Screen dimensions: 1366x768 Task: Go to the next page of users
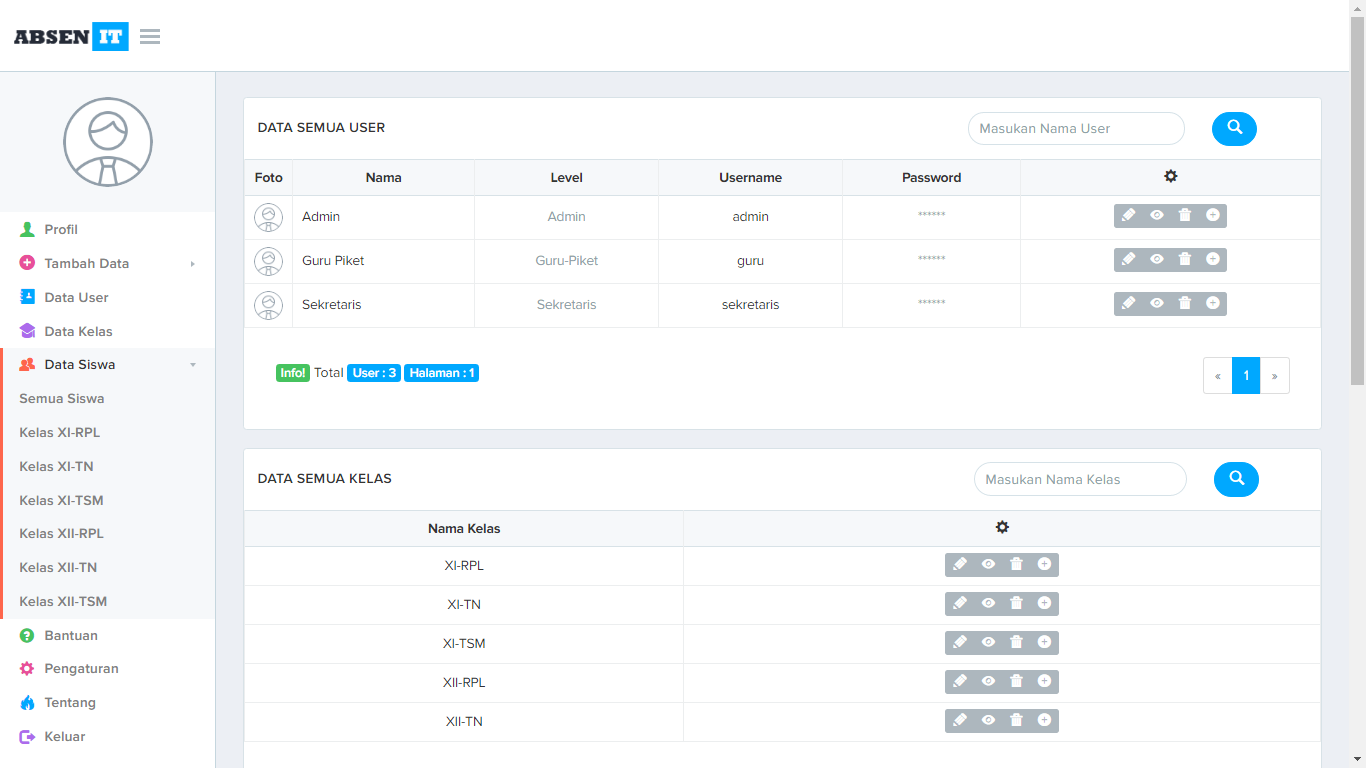pyautogui.click(x=1275, y=376)
